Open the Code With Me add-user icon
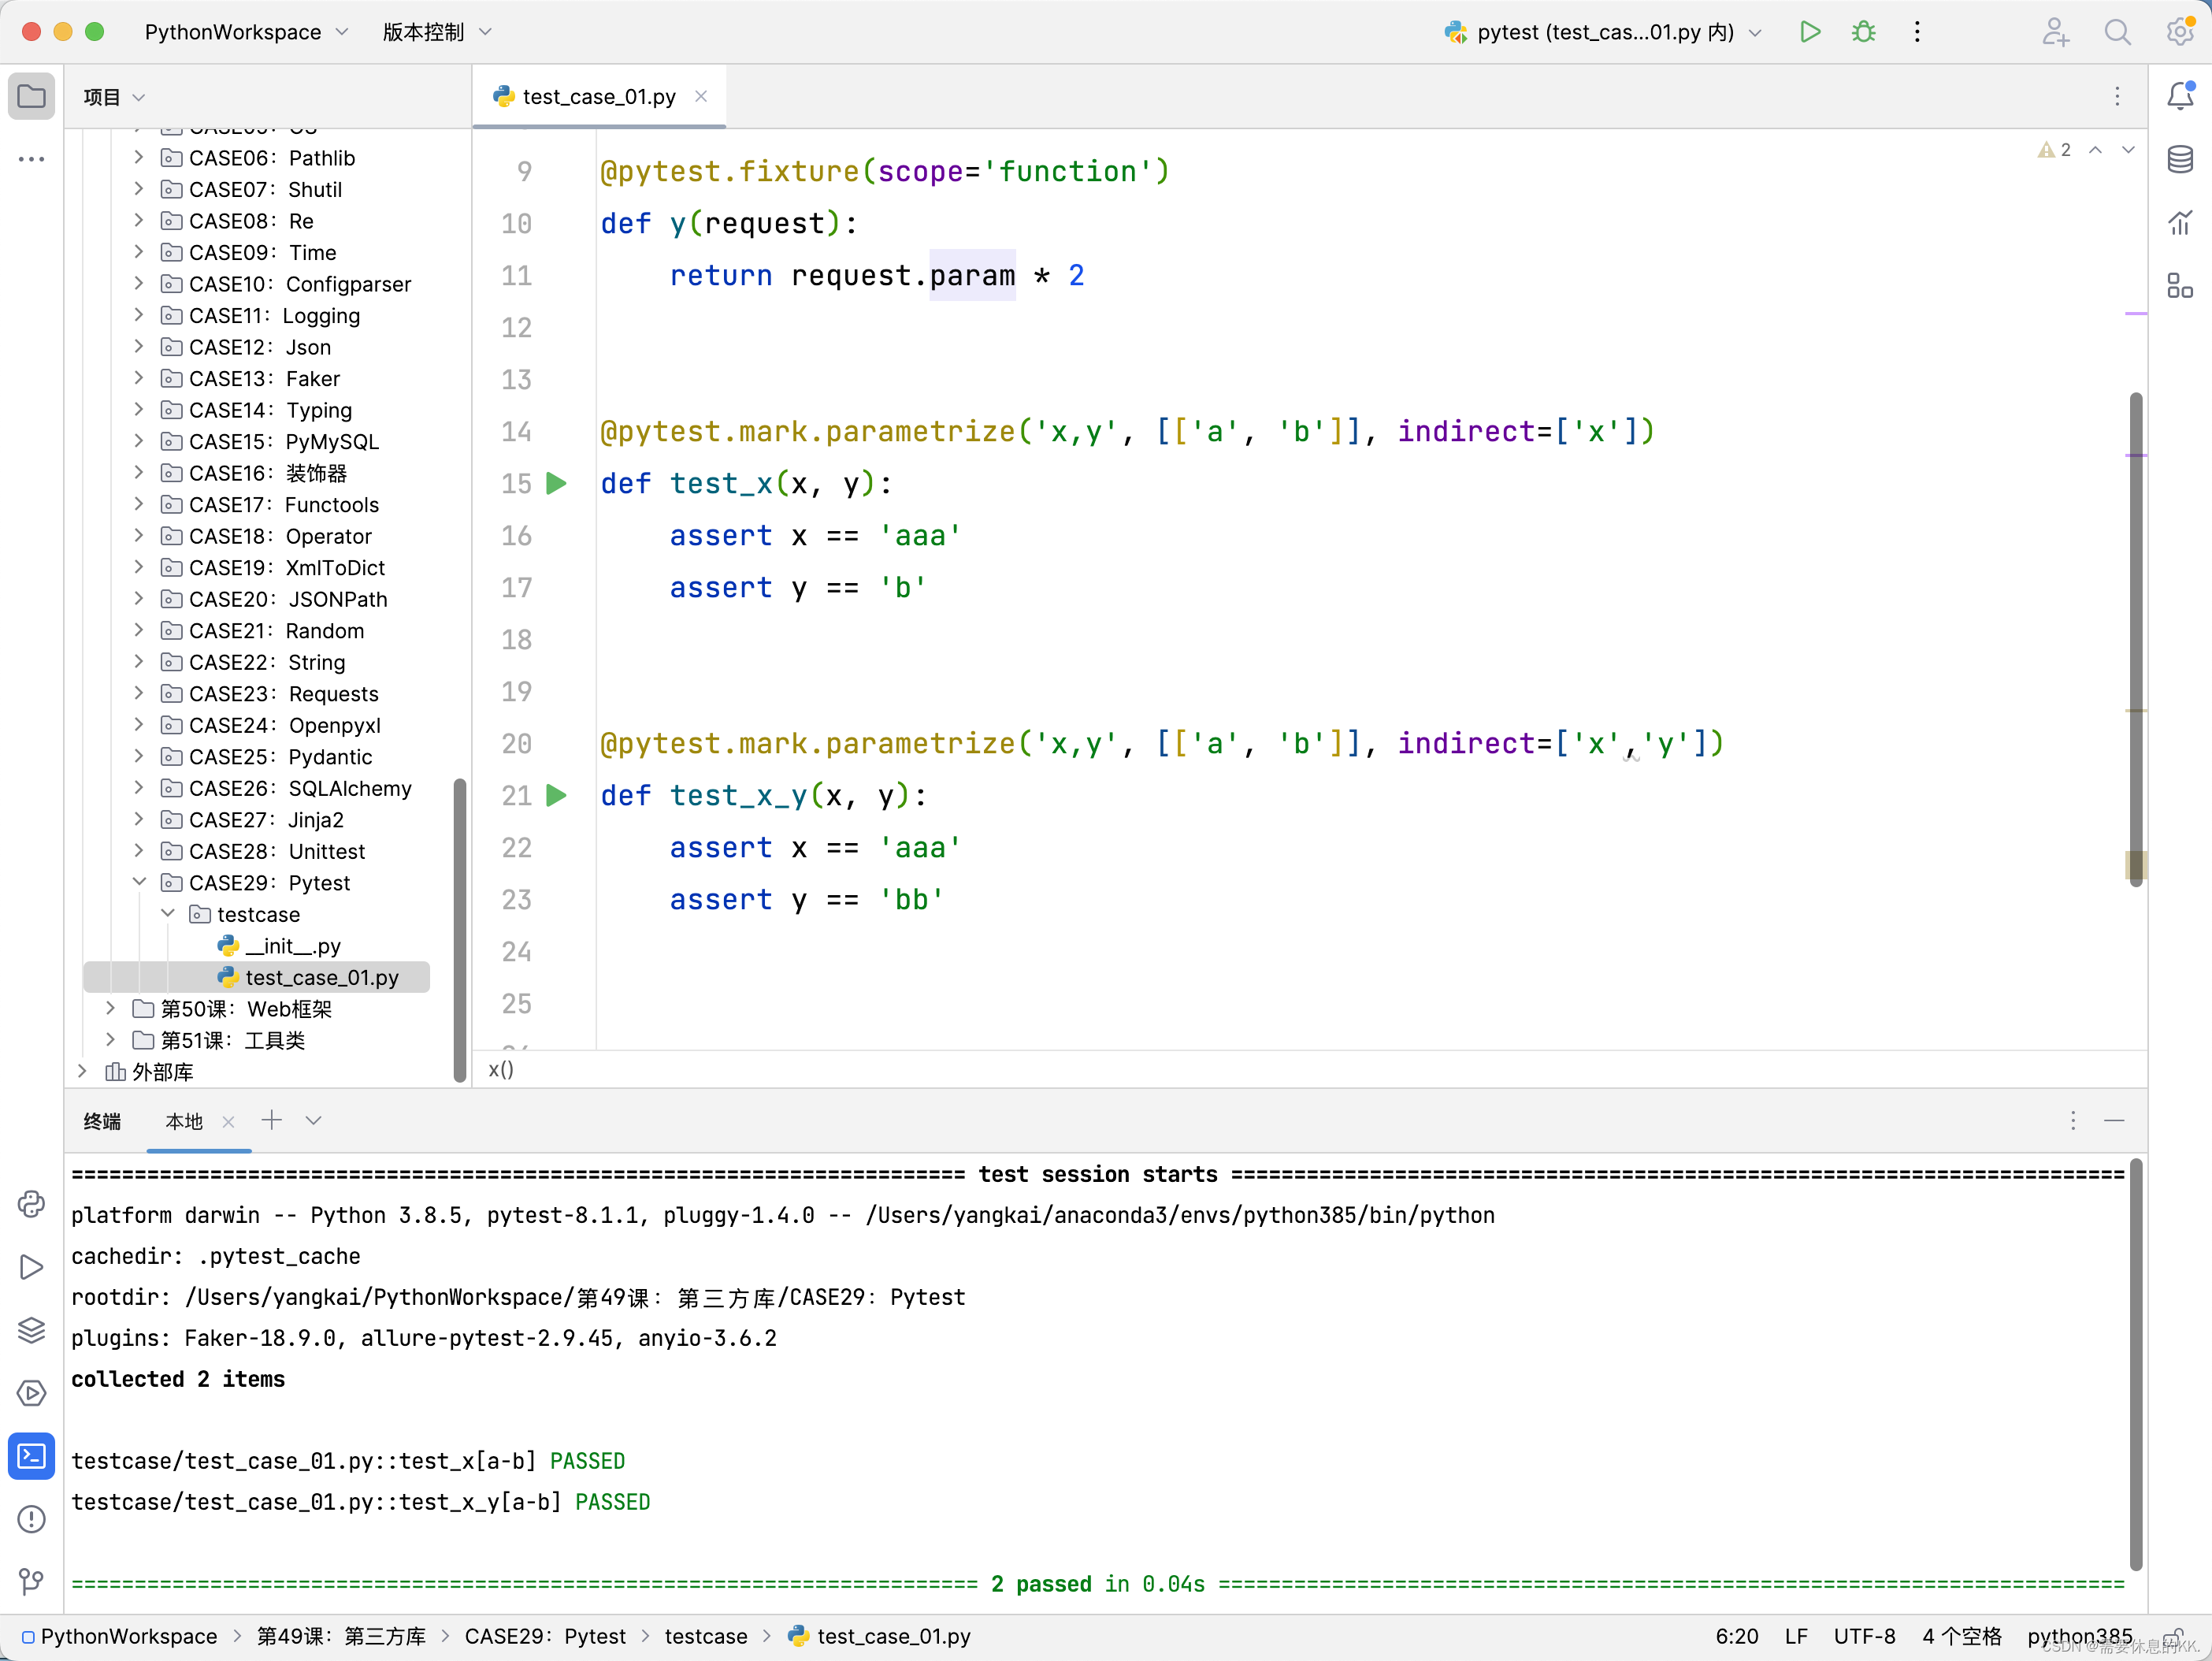 pyautogui.click(x=2055, y=32)
